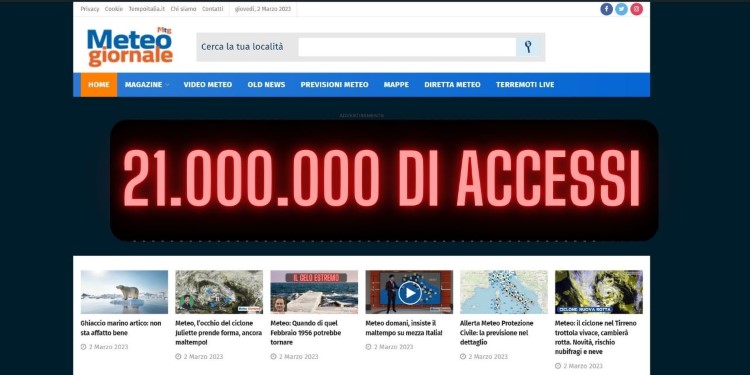Read 'l'occhio del ciclone Juliette' headline

point(219,333)
